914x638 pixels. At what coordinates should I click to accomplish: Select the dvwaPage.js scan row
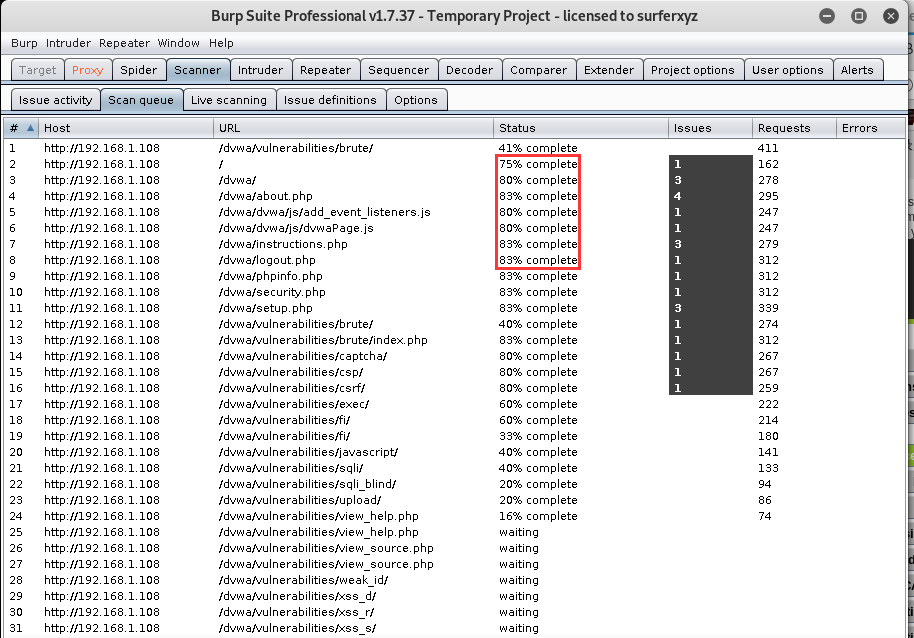455,228
